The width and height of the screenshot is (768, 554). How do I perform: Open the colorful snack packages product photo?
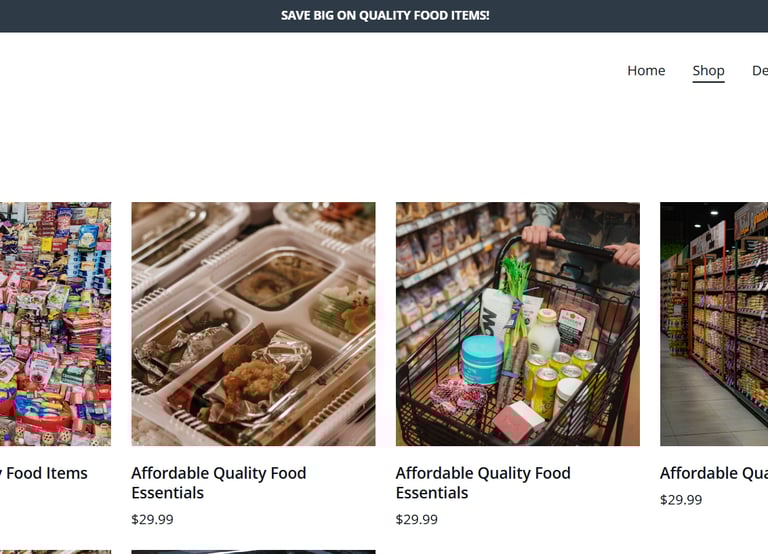[x=55, y=324]
